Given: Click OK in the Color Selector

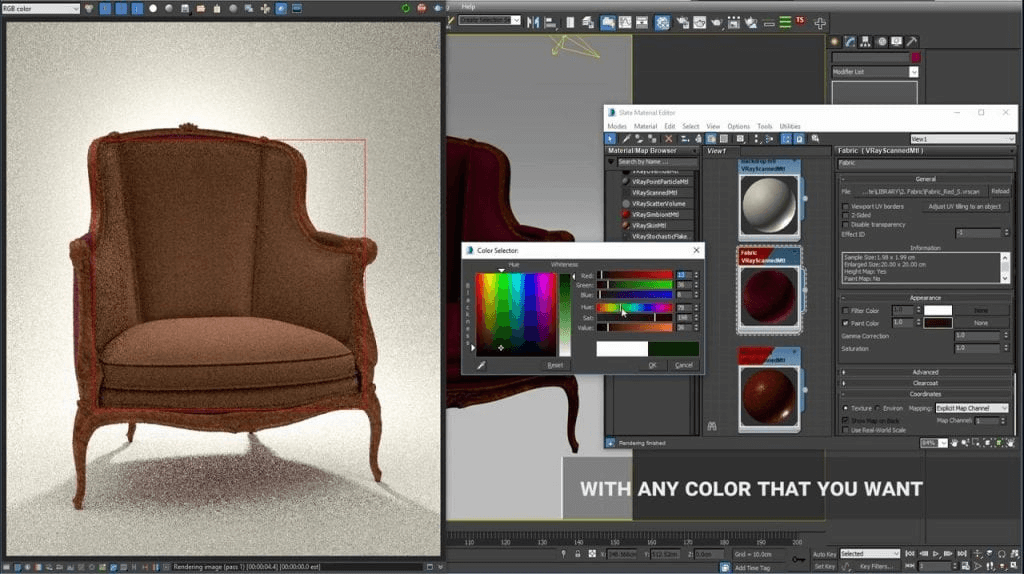Looking at the screenshot, I should tap(652, 365).
